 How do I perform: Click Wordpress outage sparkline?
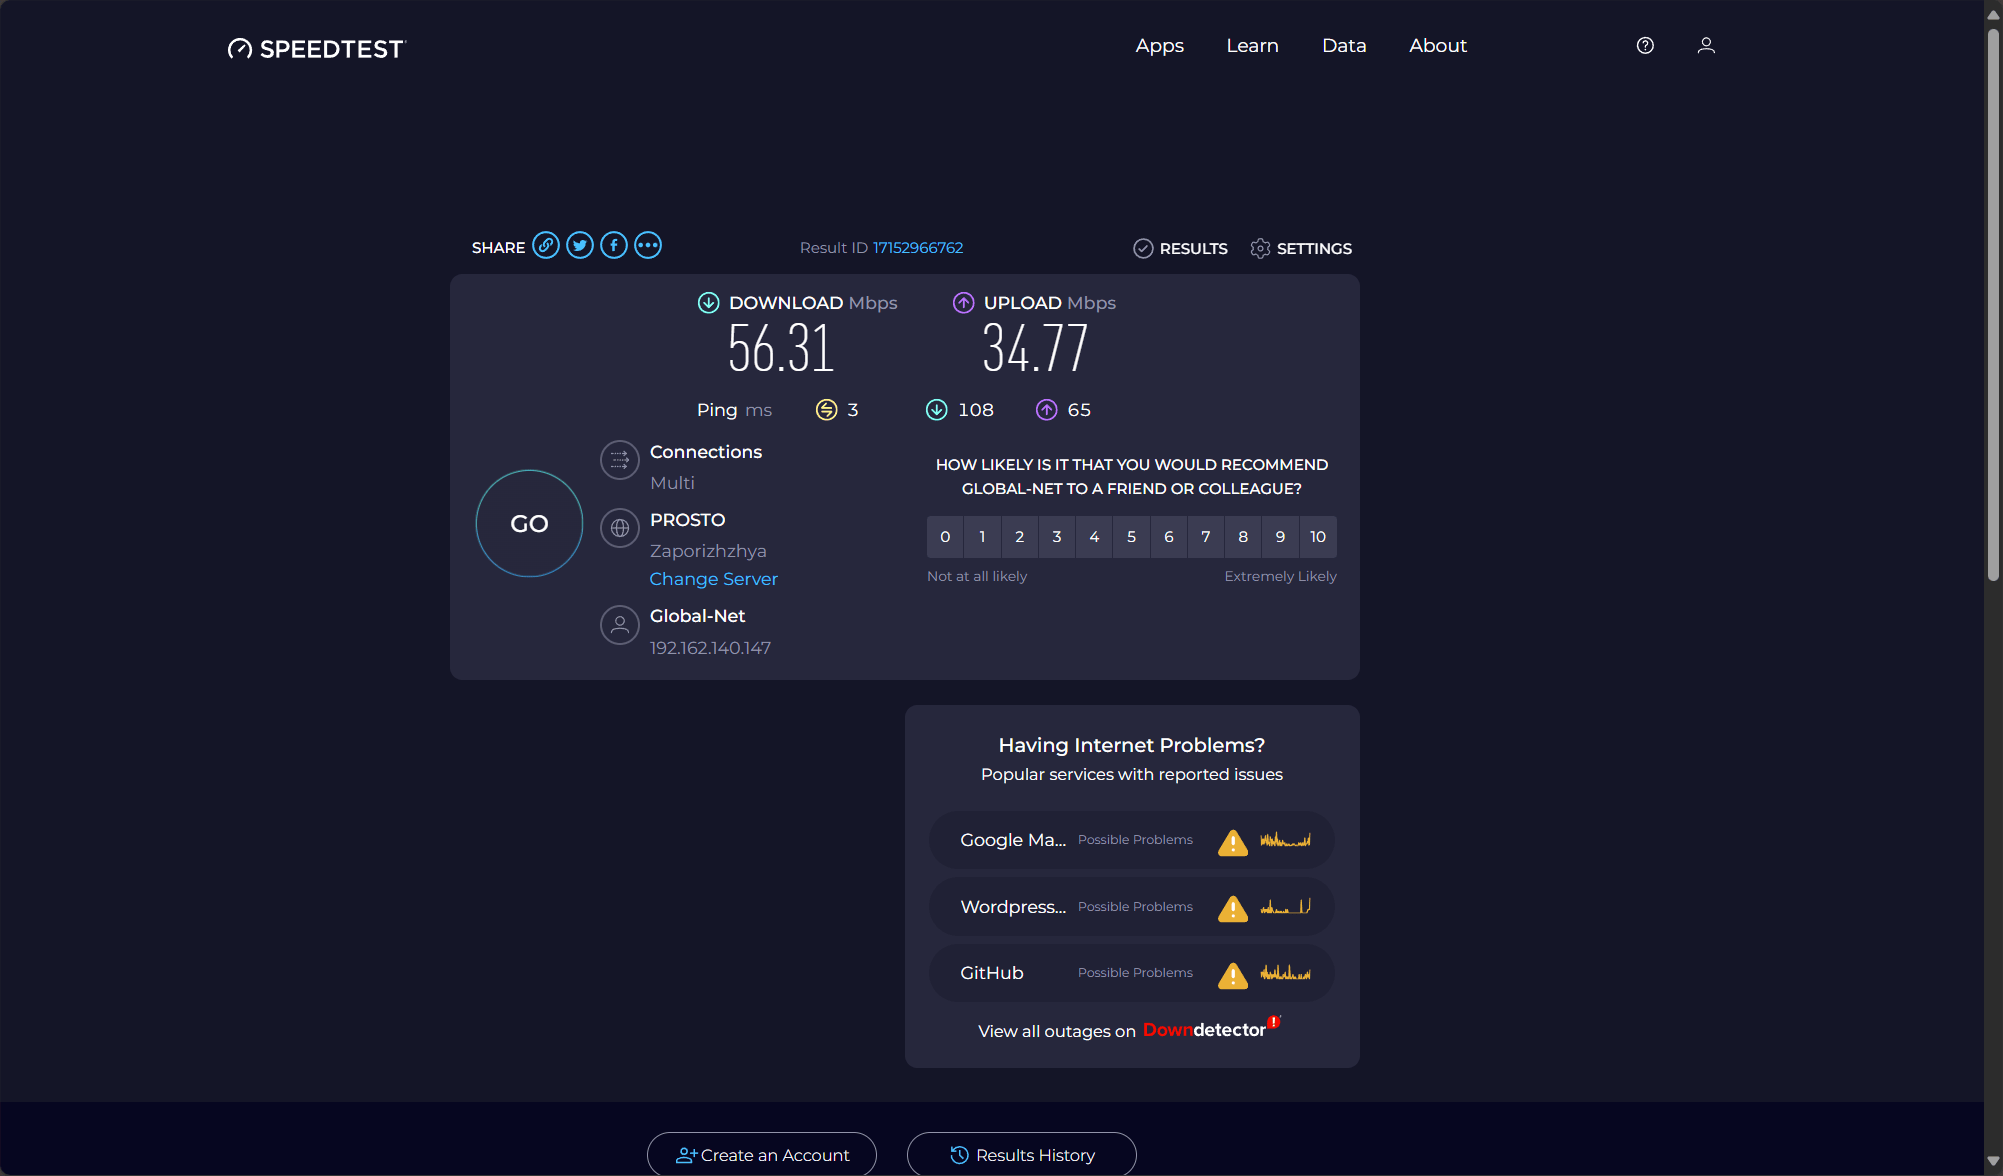click(1285, 906)
